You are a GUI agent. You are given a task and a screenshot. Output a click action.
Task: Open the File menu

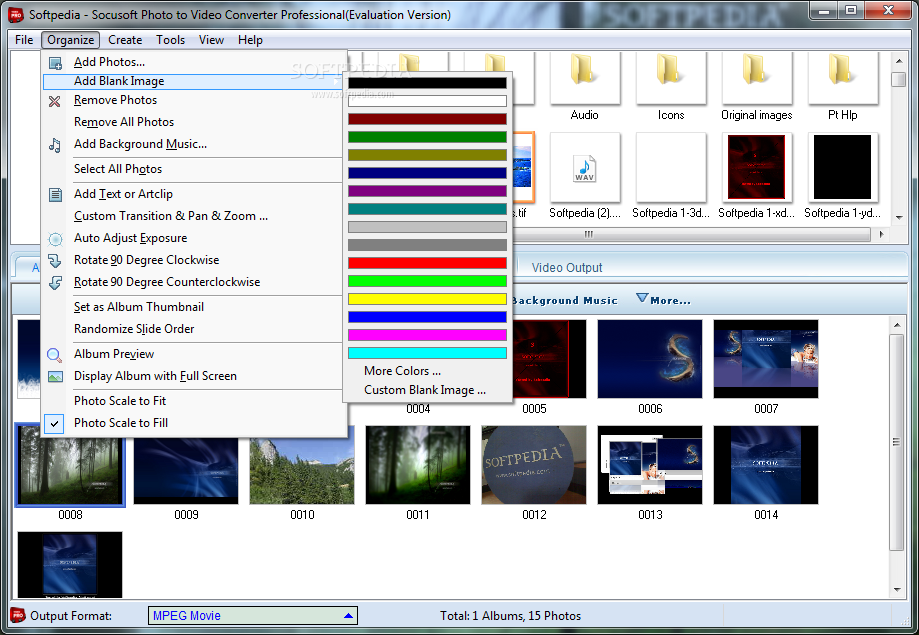(x=24, y=40)
